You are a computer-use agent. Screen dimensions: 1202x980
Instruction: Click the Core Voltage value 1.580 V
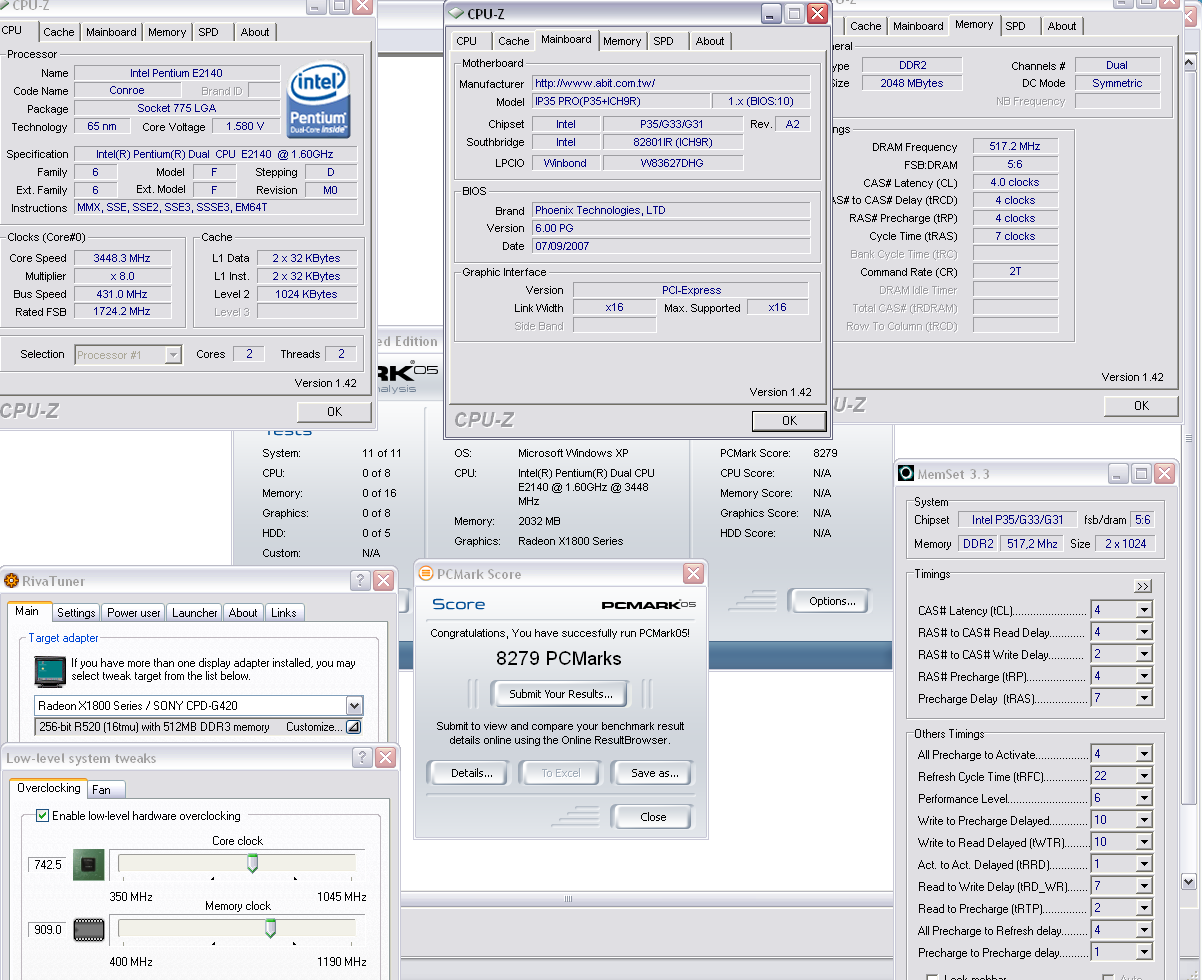pyautogui.click(x=246, y=127)
